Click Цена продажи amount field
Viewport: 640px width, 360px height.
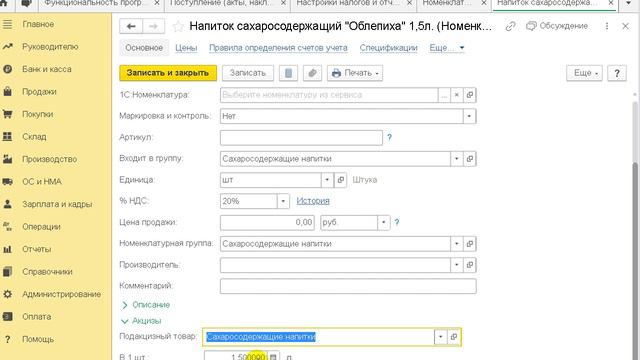coord(267,222)
